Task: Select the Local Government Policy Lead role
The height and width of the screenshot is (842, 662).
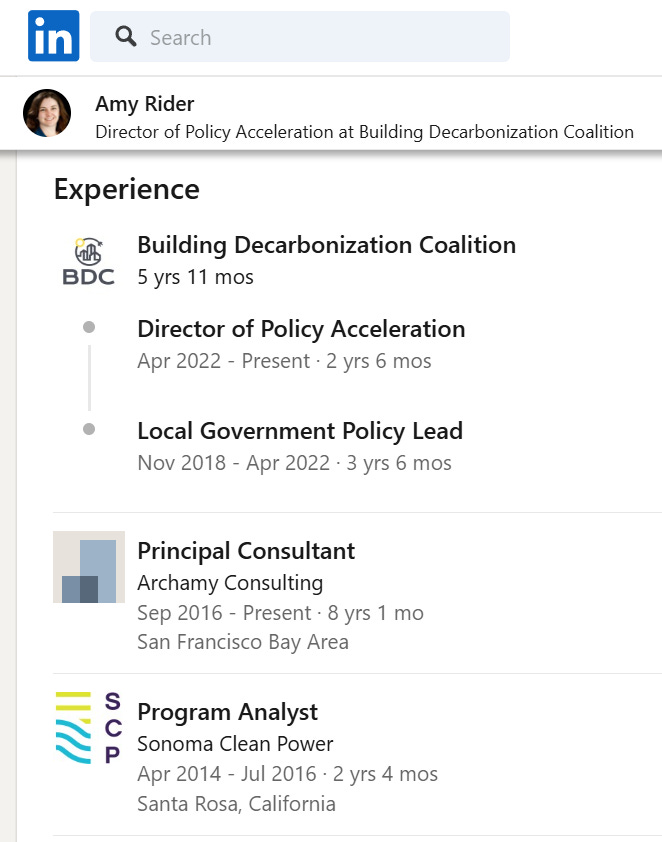Action: [x=300, y=431]
